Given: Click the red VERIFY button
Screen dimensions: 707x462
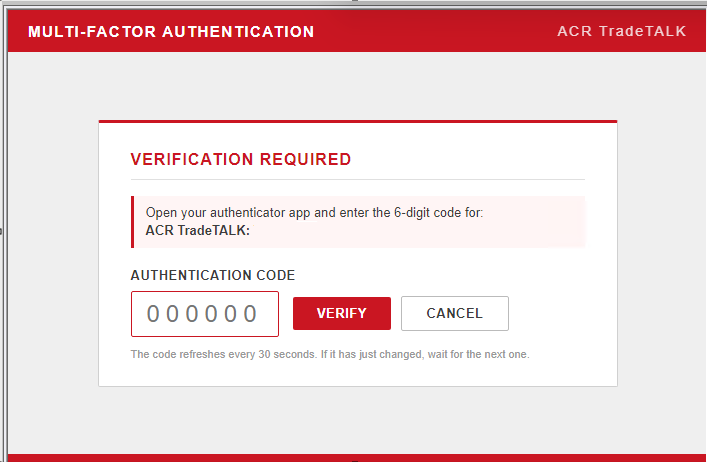Looking at the screenshot, I should point(342,313).
